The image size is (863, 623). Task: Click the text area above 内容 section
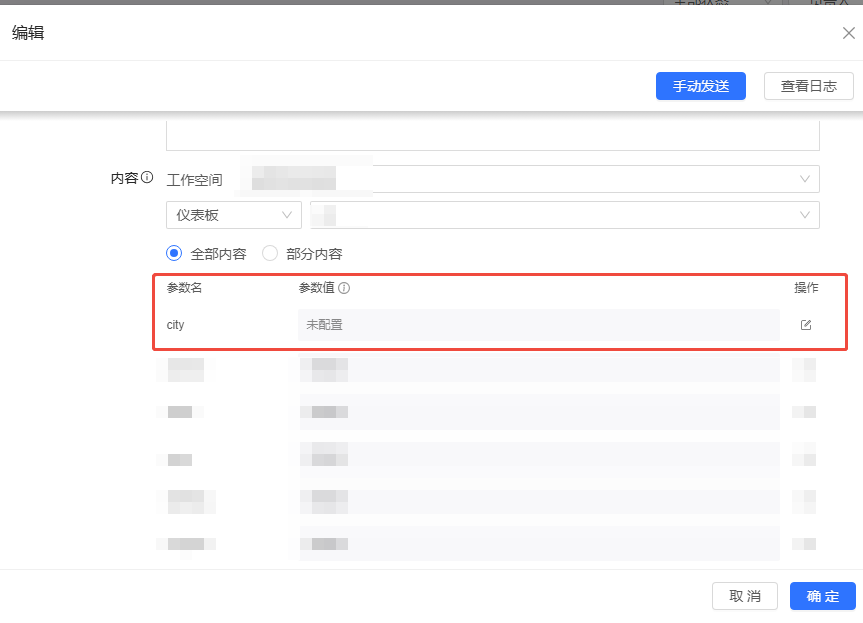coord(492,136)
